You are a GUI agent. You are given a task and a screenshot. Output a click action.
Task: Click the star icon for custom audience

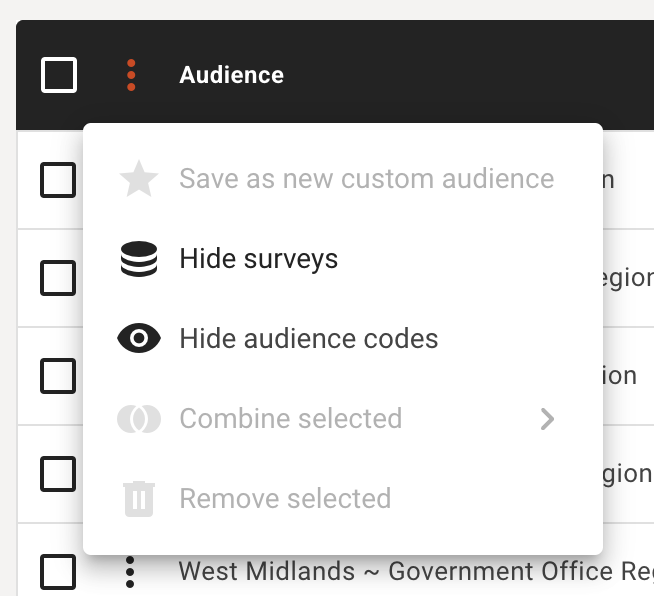(x=139, y=179)
